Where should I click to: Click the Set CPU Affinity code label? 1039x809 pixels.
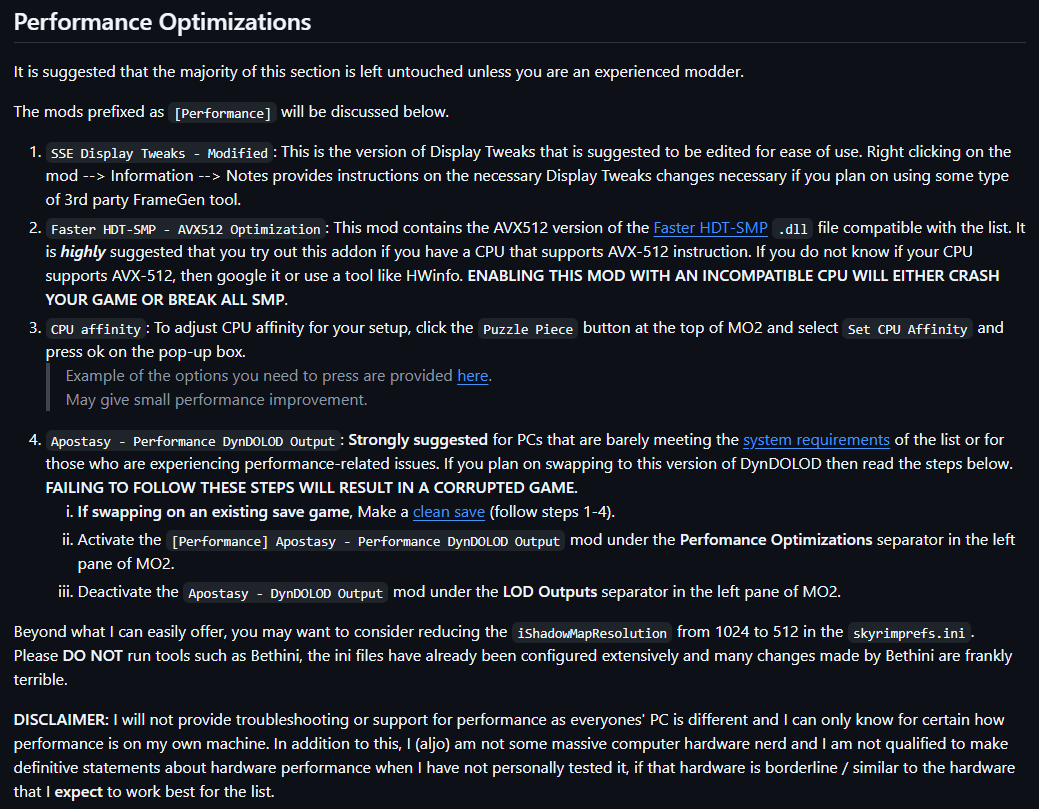click(x=907, y=329)
